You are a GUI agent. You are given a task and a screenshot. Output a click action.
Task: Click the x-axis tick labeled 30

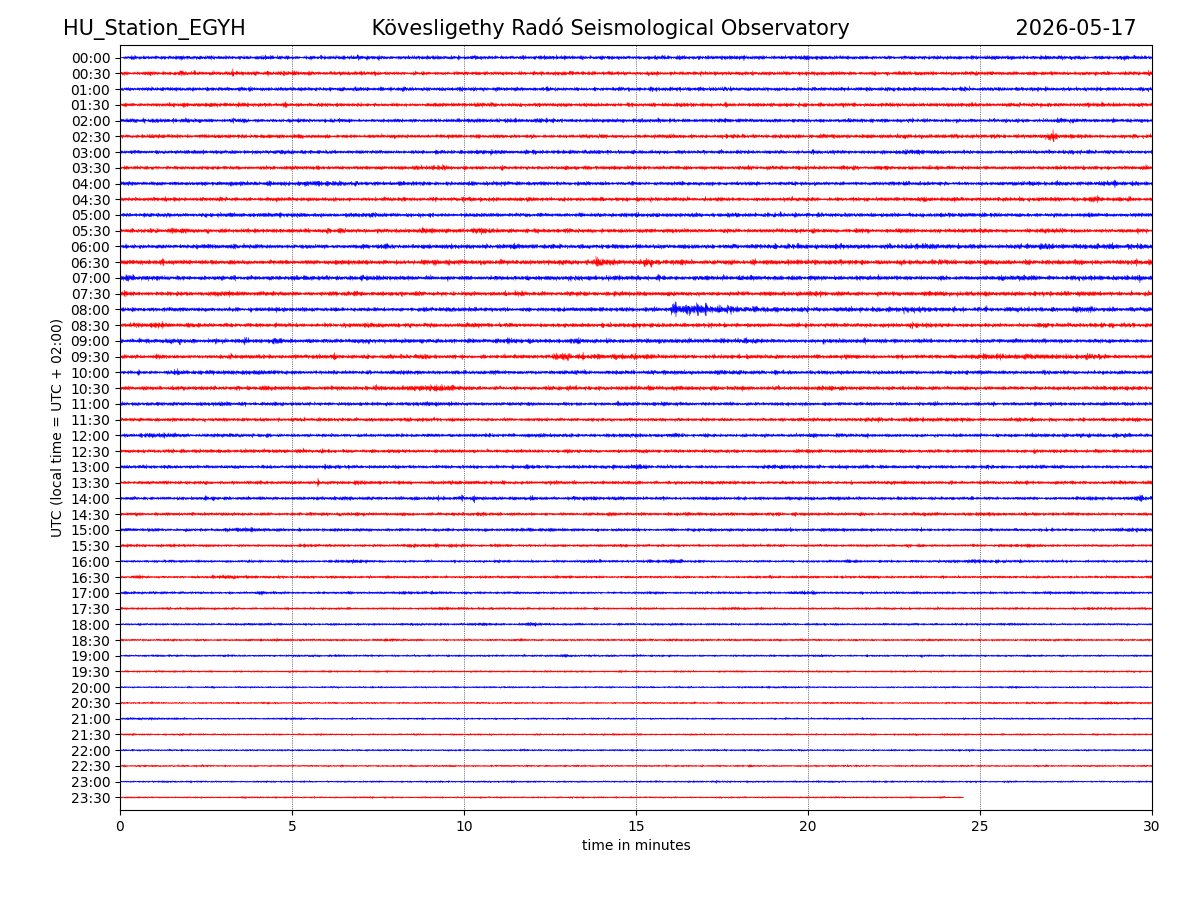tap(1152, 827)
